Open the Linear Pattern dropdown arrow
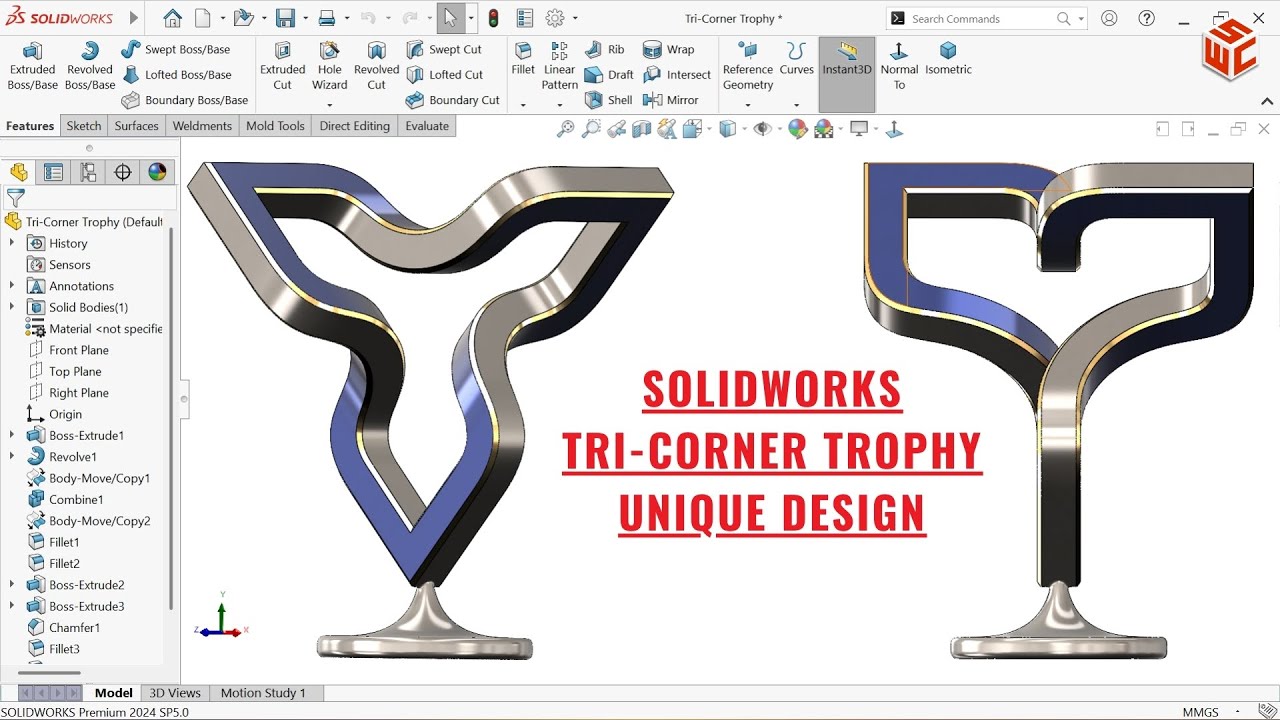This screenshot has height=720, width=1280. click(560, 105)
